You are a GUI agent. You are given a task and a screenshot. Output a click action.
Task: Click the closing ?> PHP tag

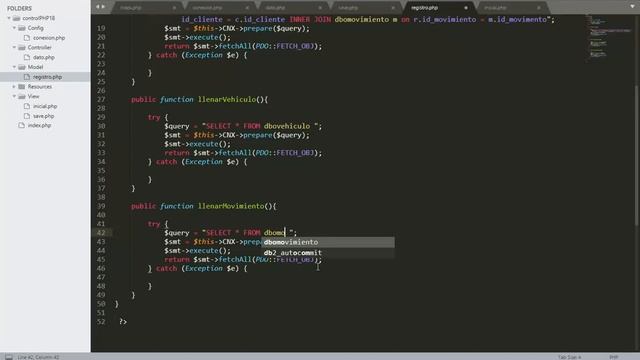coord(123,322)
